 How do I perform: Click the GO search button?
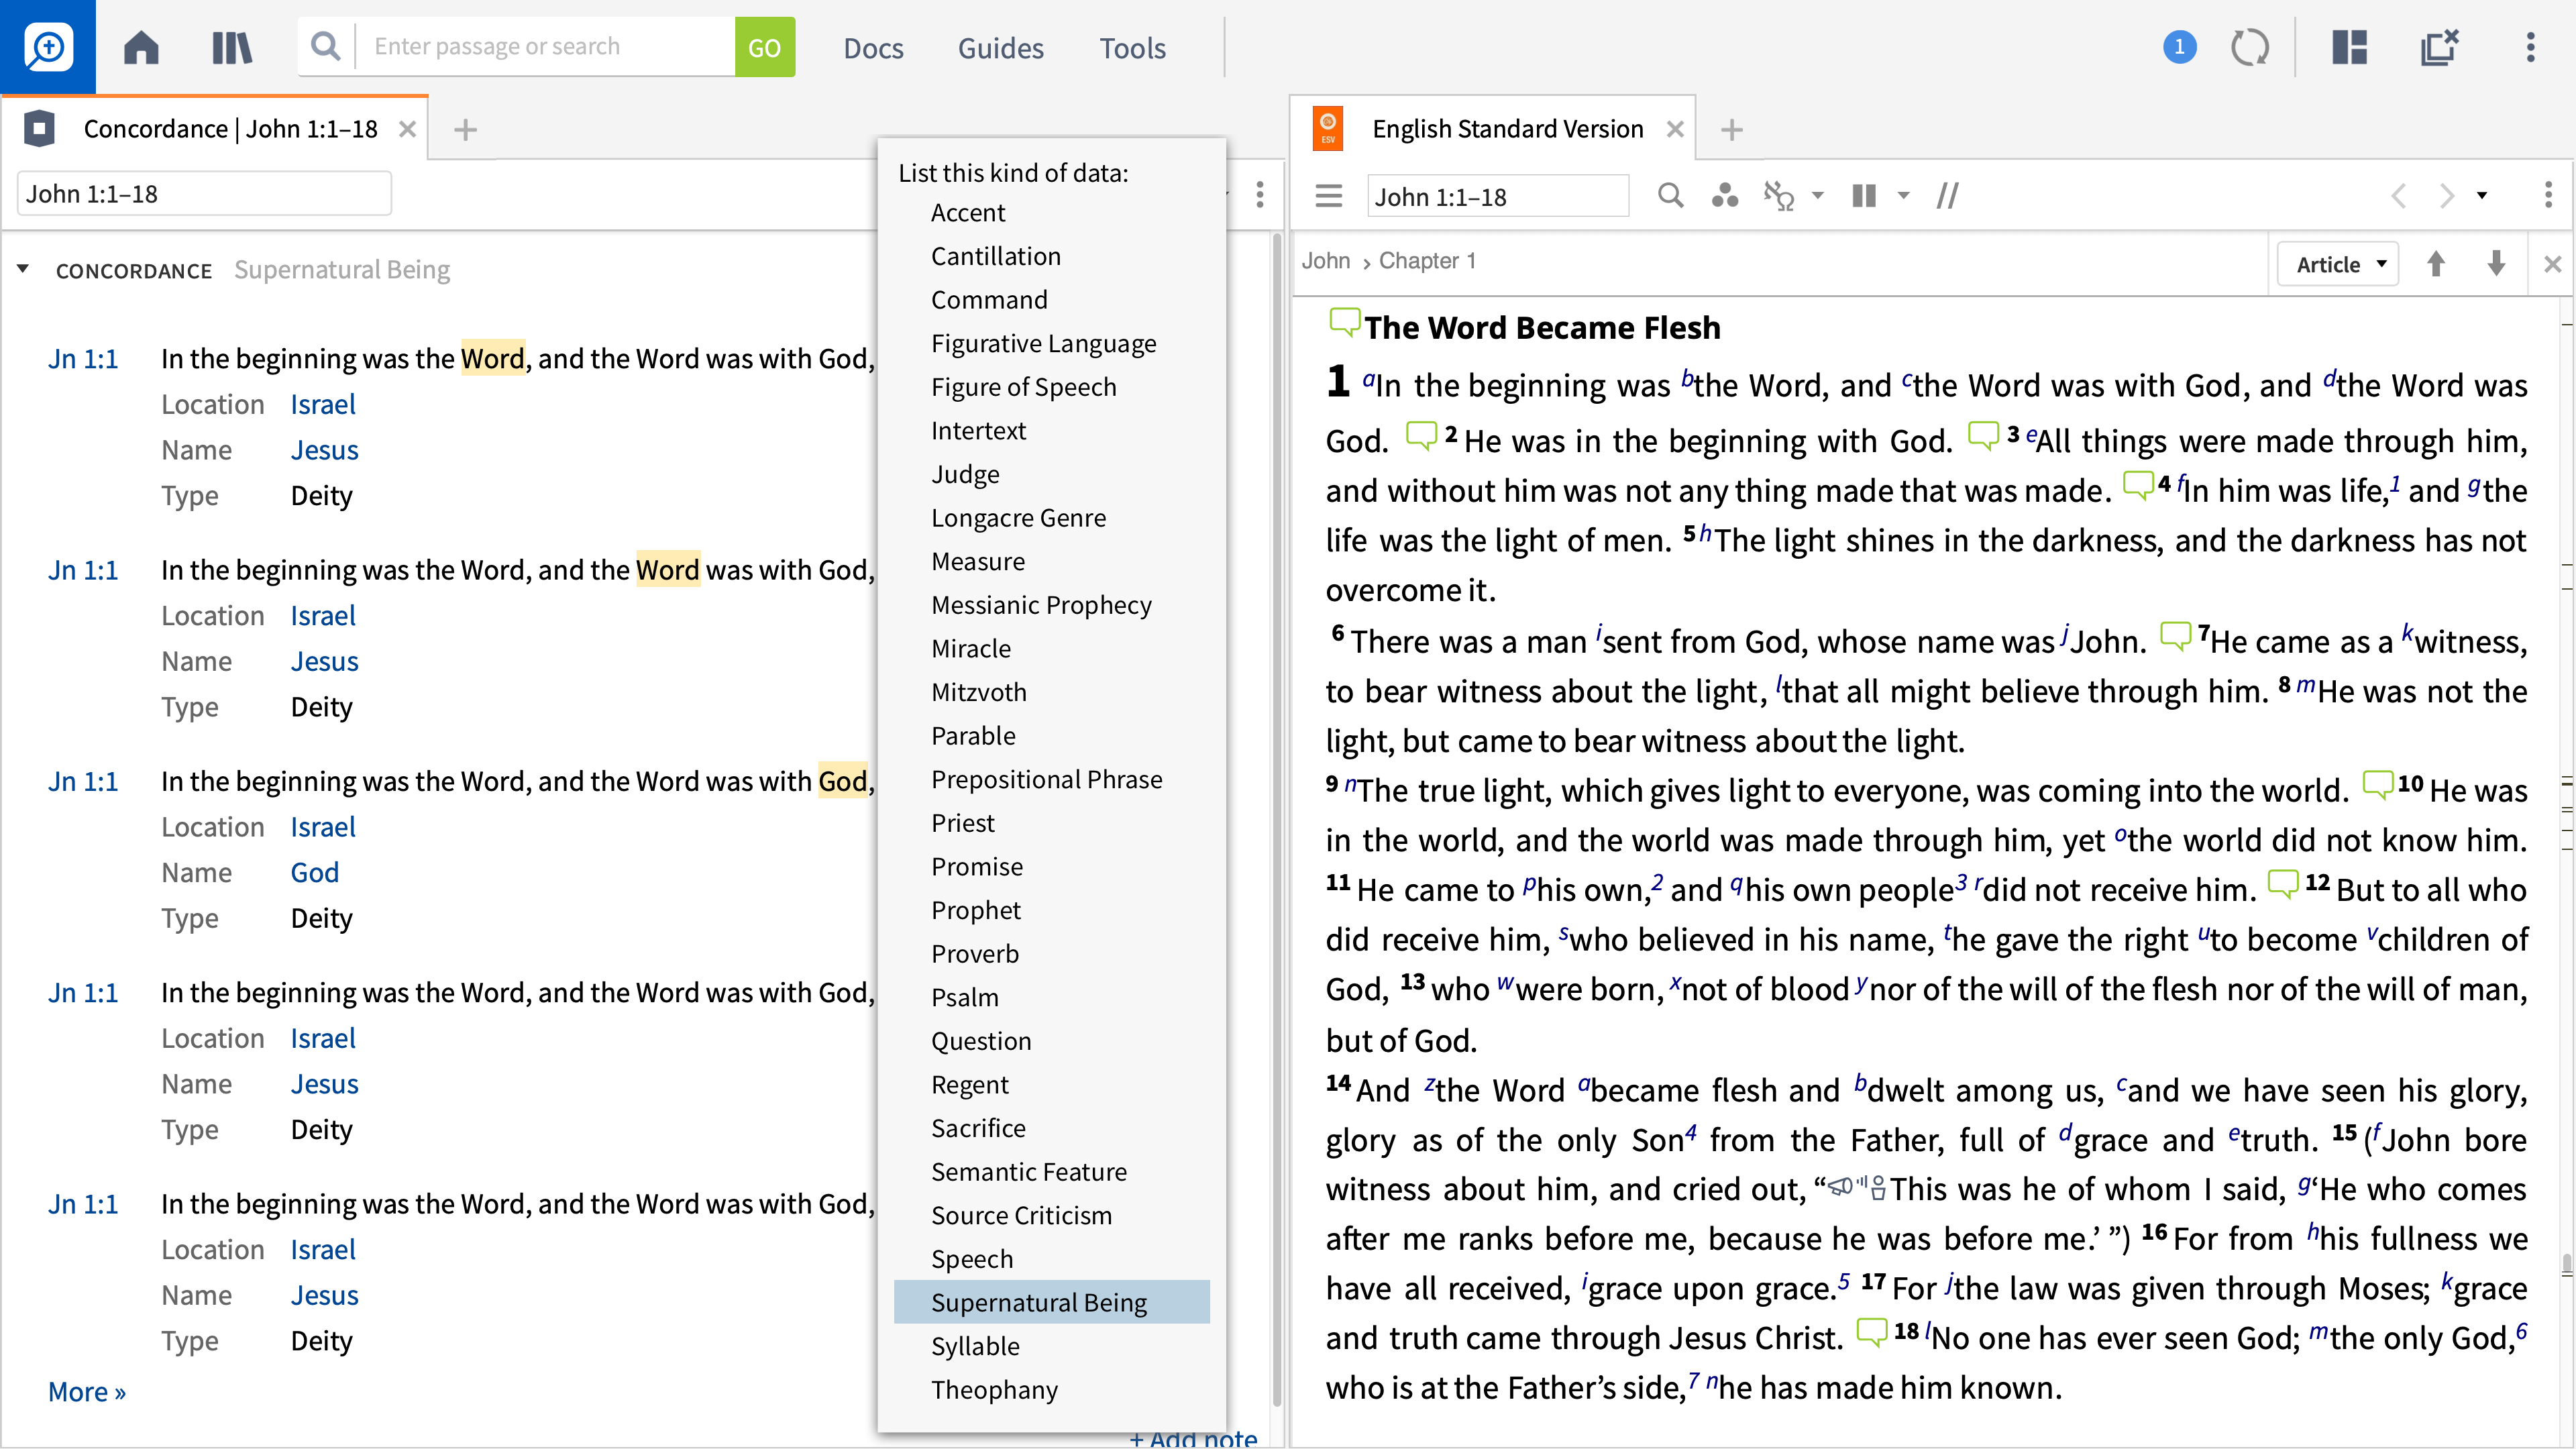click(x=764, y=46)
